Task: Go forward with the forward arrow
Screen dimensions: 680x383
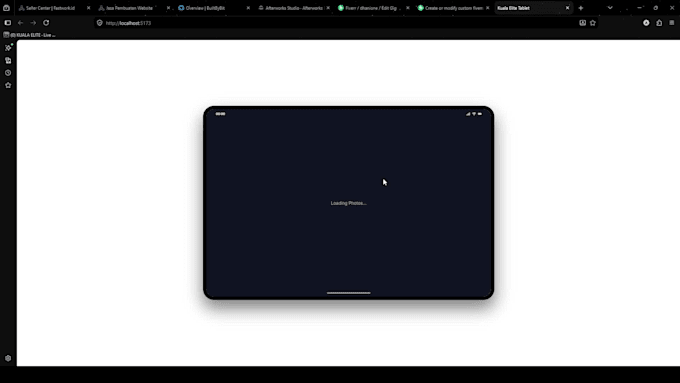Action: 33,23
